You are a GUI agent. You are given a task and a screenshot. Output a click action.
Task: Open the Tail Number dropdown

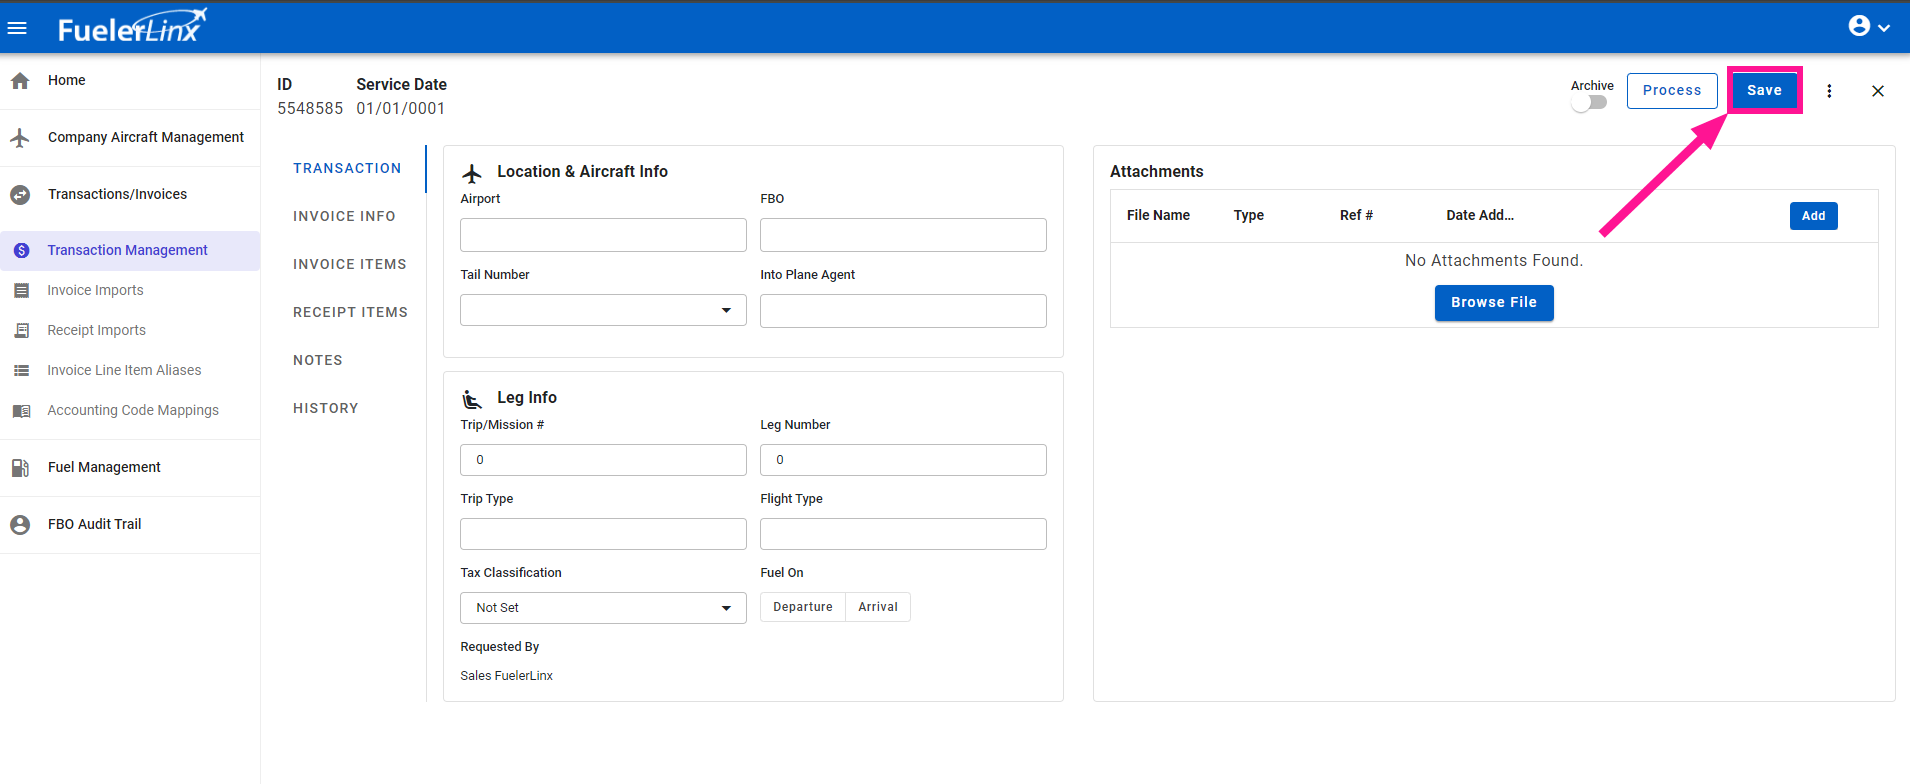(603, 310)
